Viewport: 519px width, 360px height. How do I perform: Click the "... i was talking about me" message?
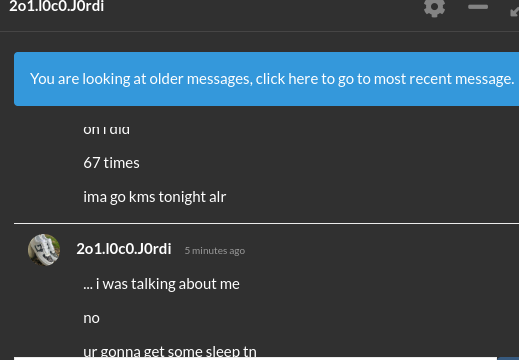point(161,284)
